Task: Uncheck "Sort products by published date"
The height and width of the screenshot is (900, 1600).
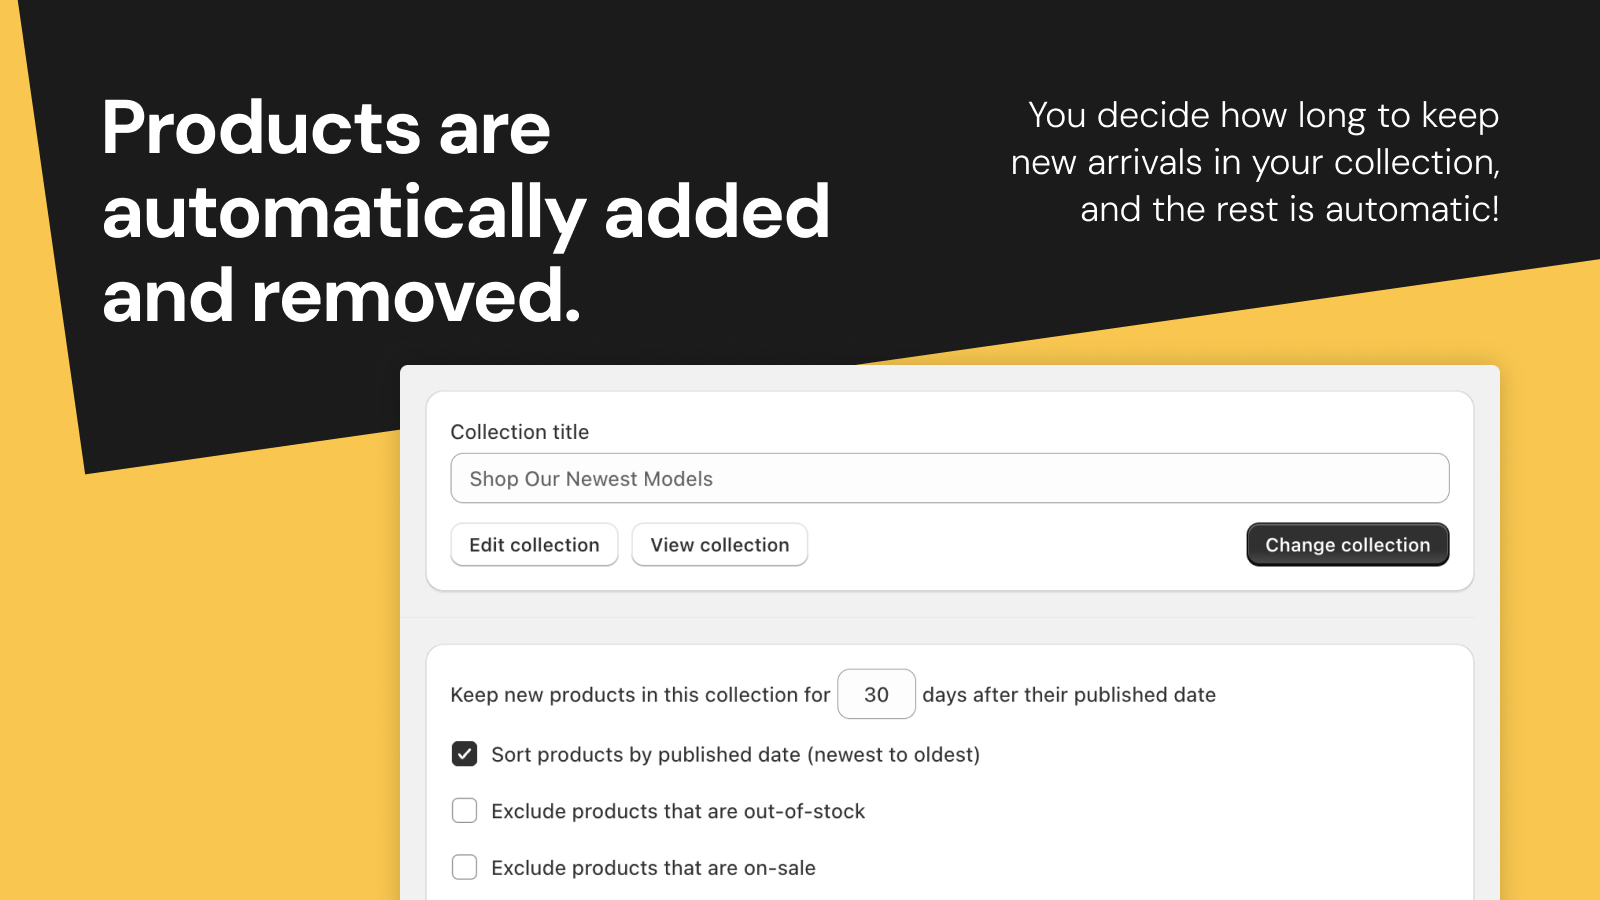Action: [464, 754]
